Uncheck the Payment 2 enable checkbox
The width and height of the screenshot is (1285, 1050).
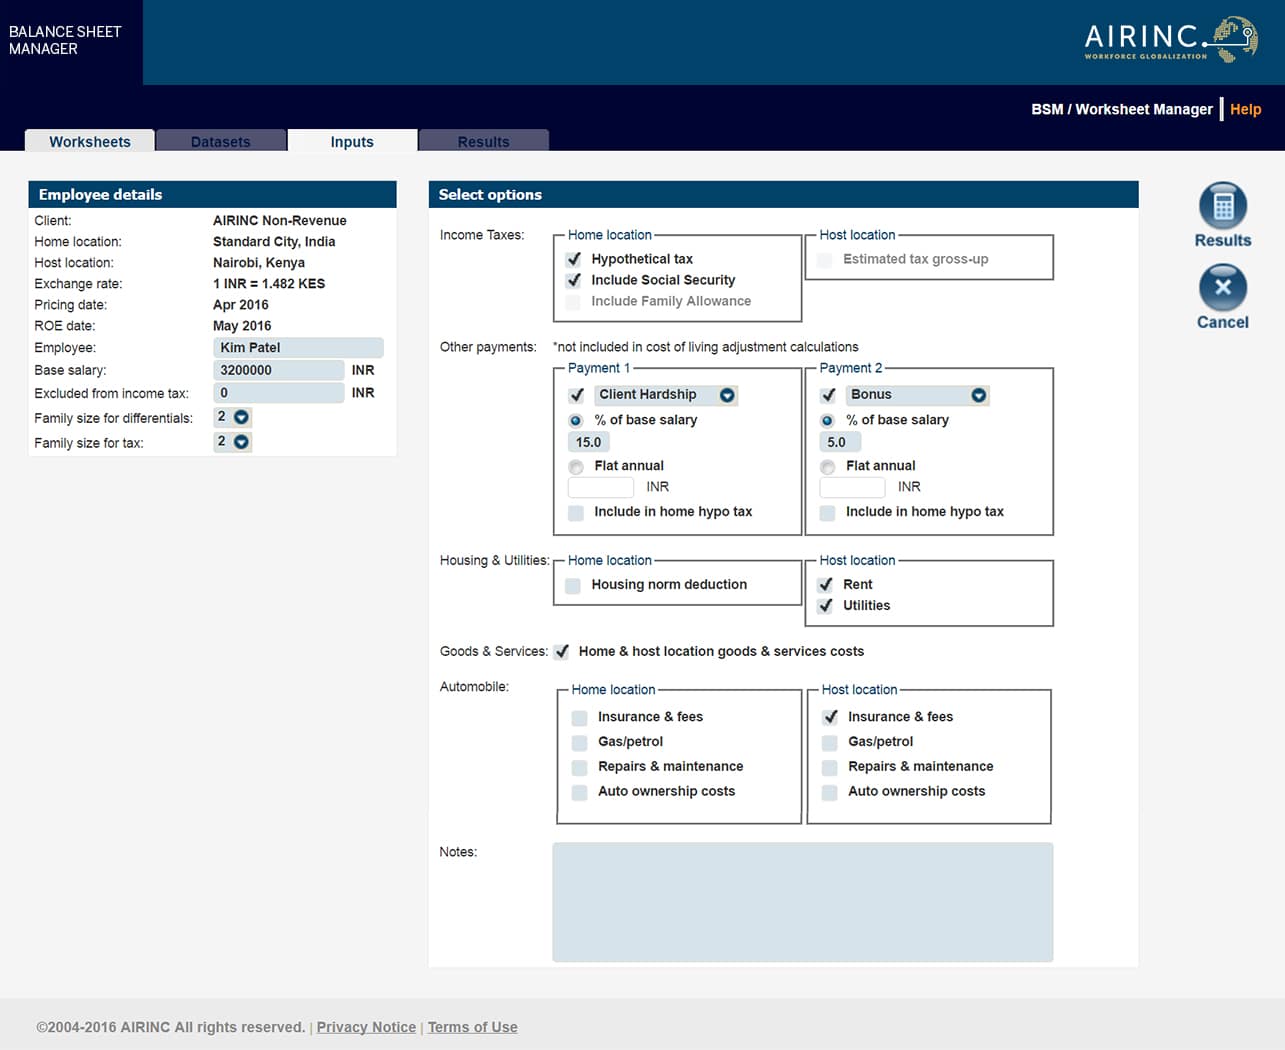coord(828,395)
